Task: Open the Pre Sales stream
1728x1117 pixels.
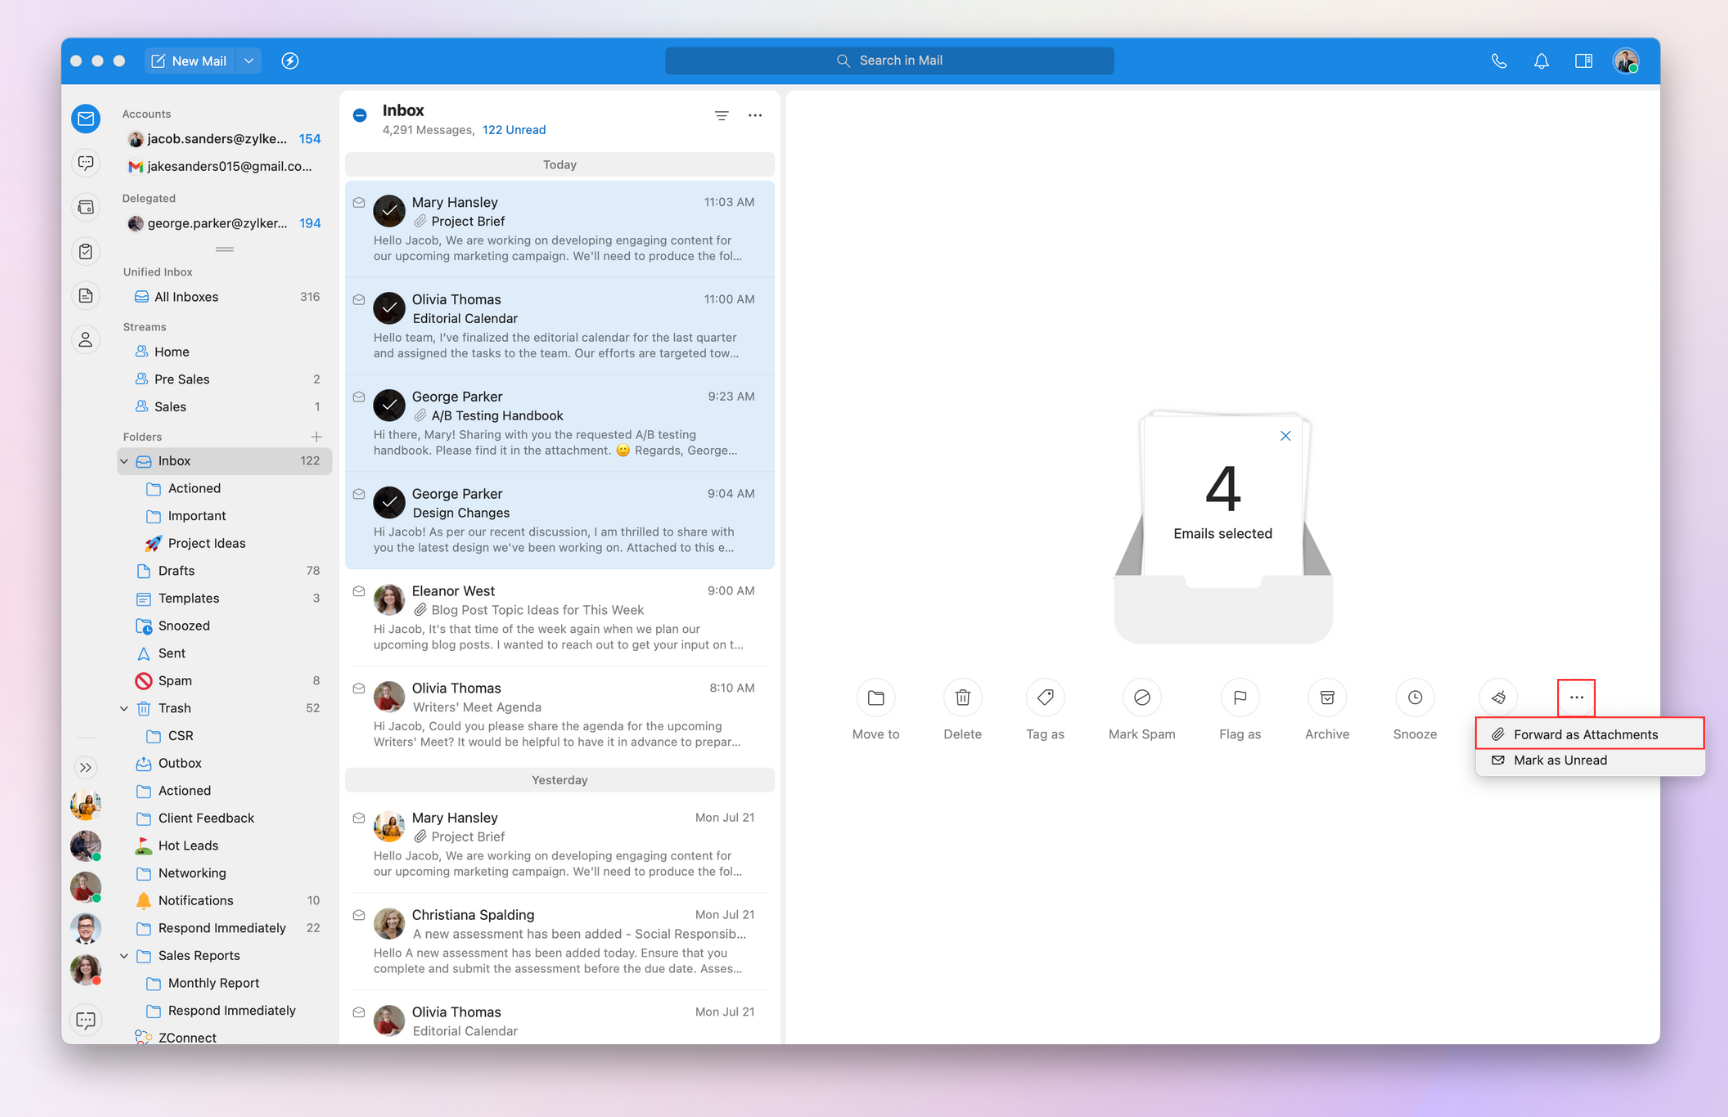Action: pyautogui.click(x=226, y=379)
